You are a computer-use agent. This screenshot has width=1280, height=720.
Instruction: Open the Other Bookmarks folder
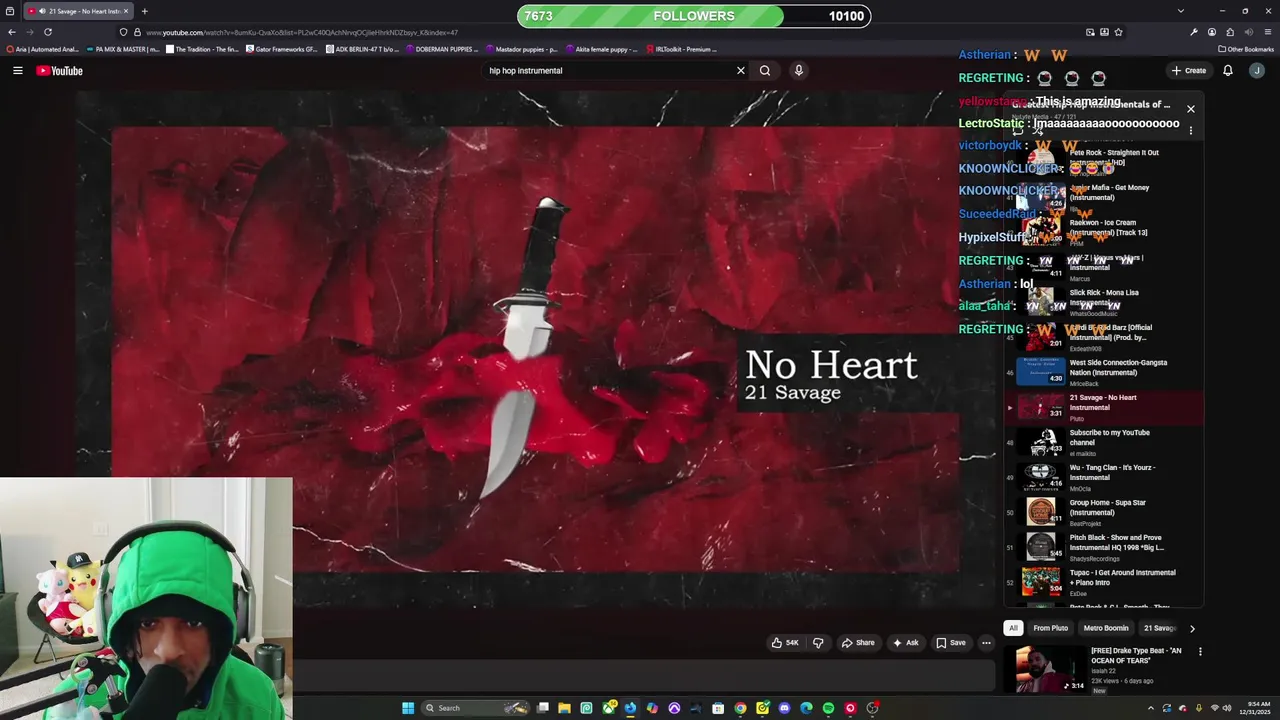coord(1246,49)
